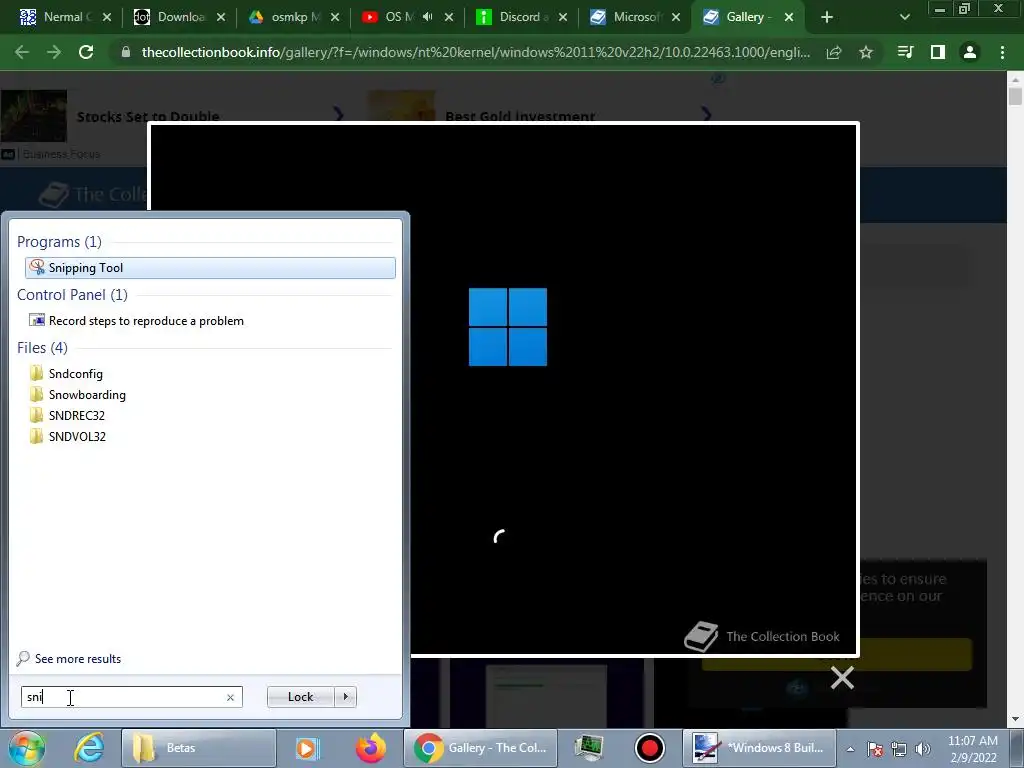
Task: Open Snipping Tool from search results
Action: [x=210, y=268]
